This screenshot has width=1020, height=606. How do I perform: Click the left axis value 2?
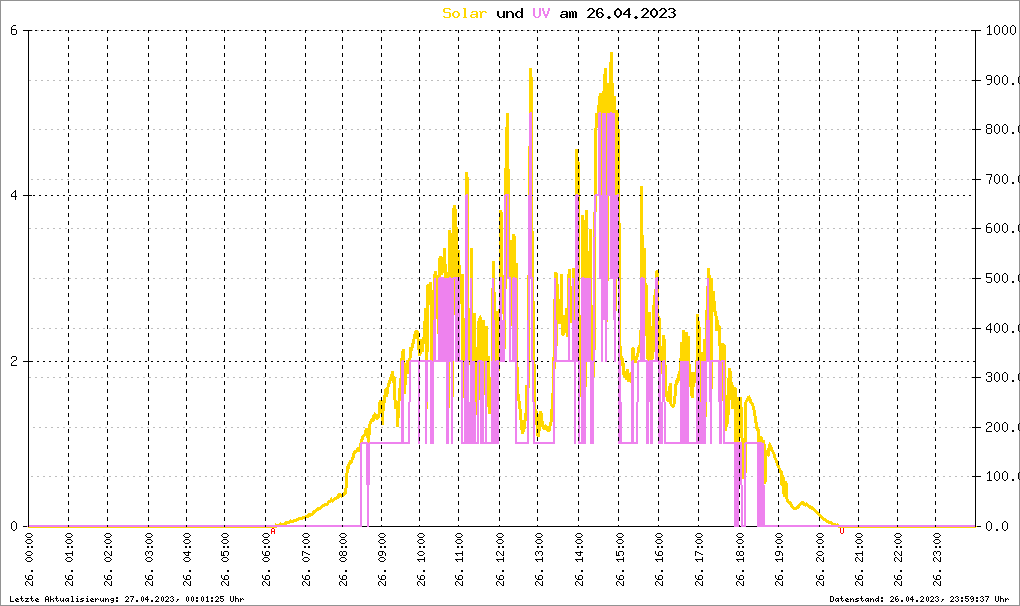(14, 361)
